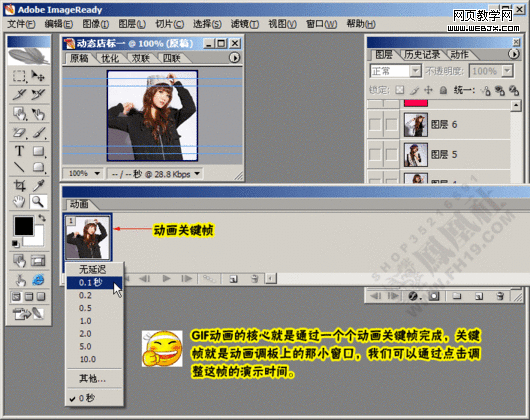Switch to 动作 tab
The width and height of the screenshot is (530, 420).
pos(459,54)
